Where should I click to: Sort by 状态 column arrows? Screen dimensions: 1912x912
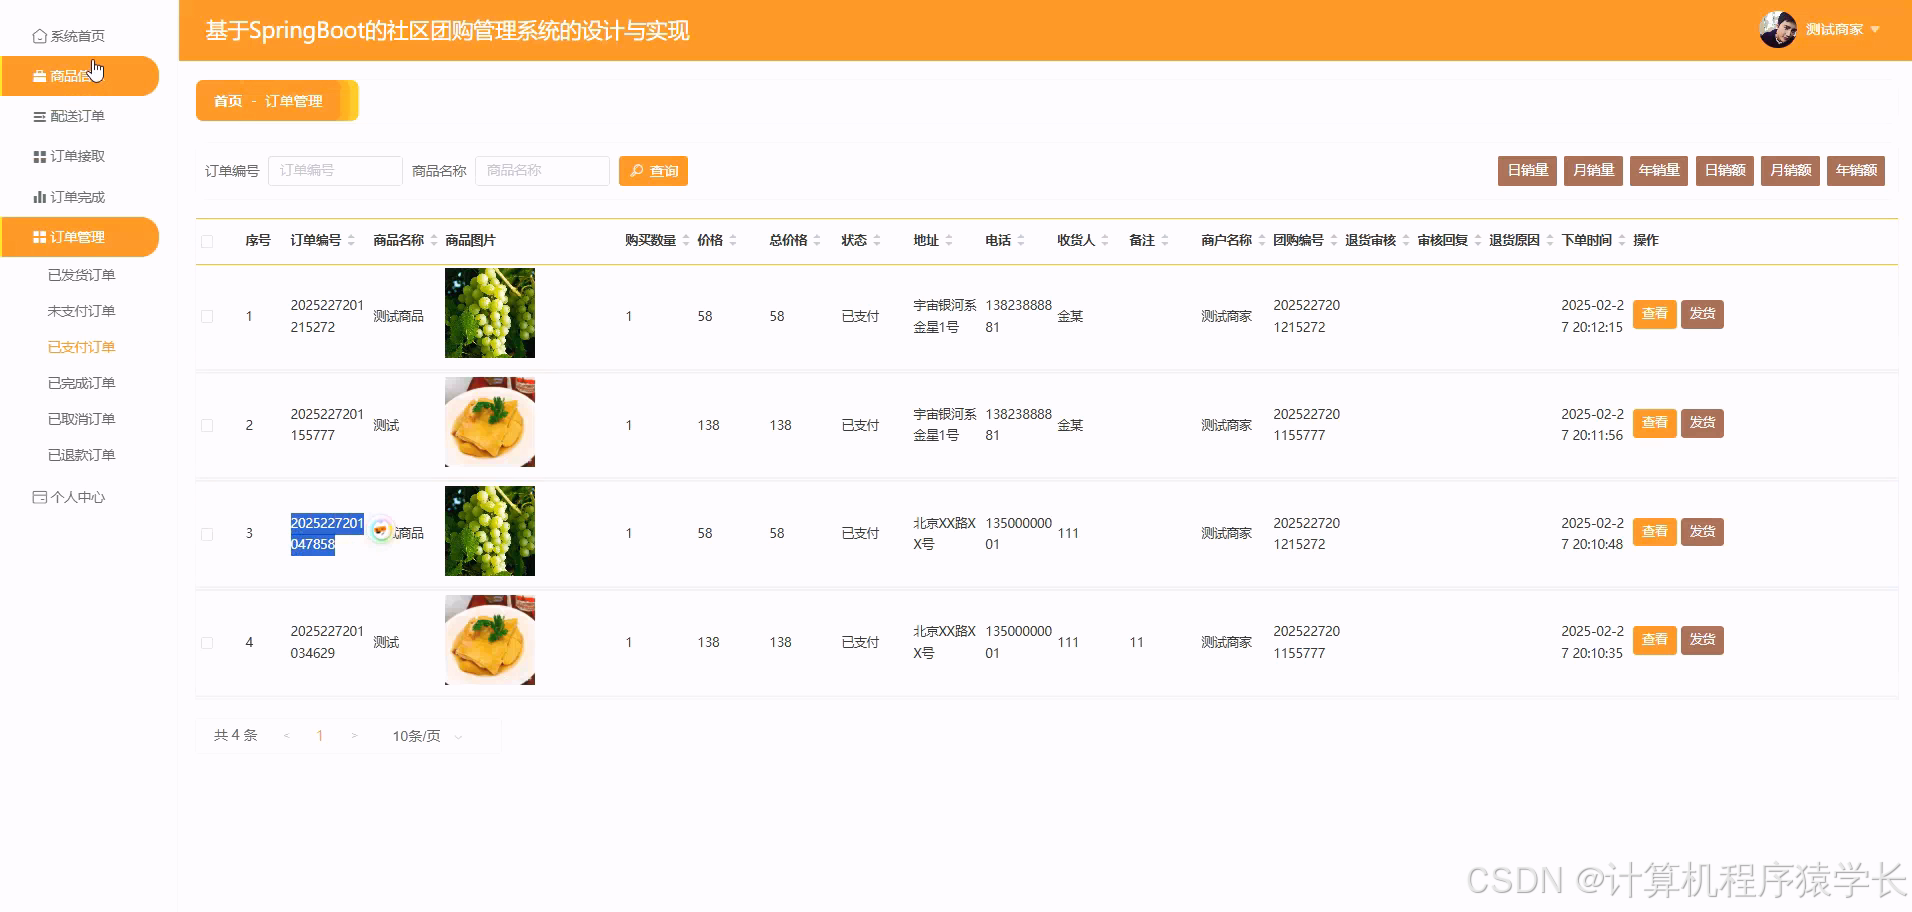pyautogui.click(x=877, y=240)
